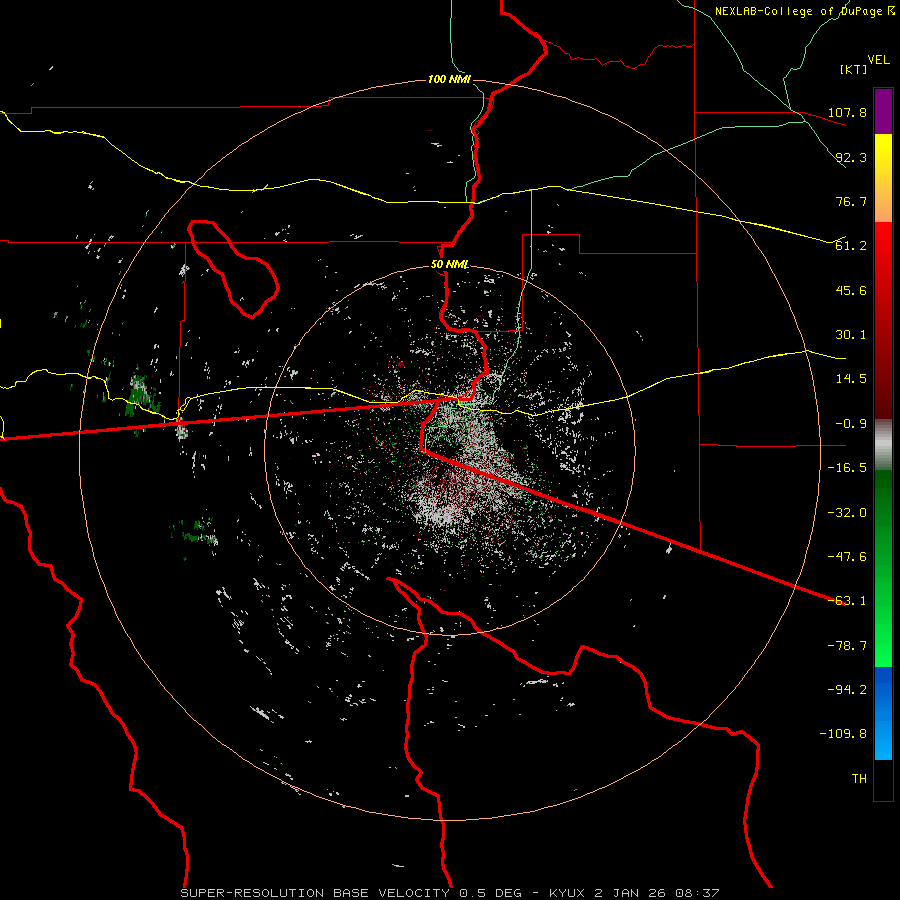The height and width of the screenshot is (900, 900).
Task: Click the KYUX station identifier in caption
Action: (567, 893)
